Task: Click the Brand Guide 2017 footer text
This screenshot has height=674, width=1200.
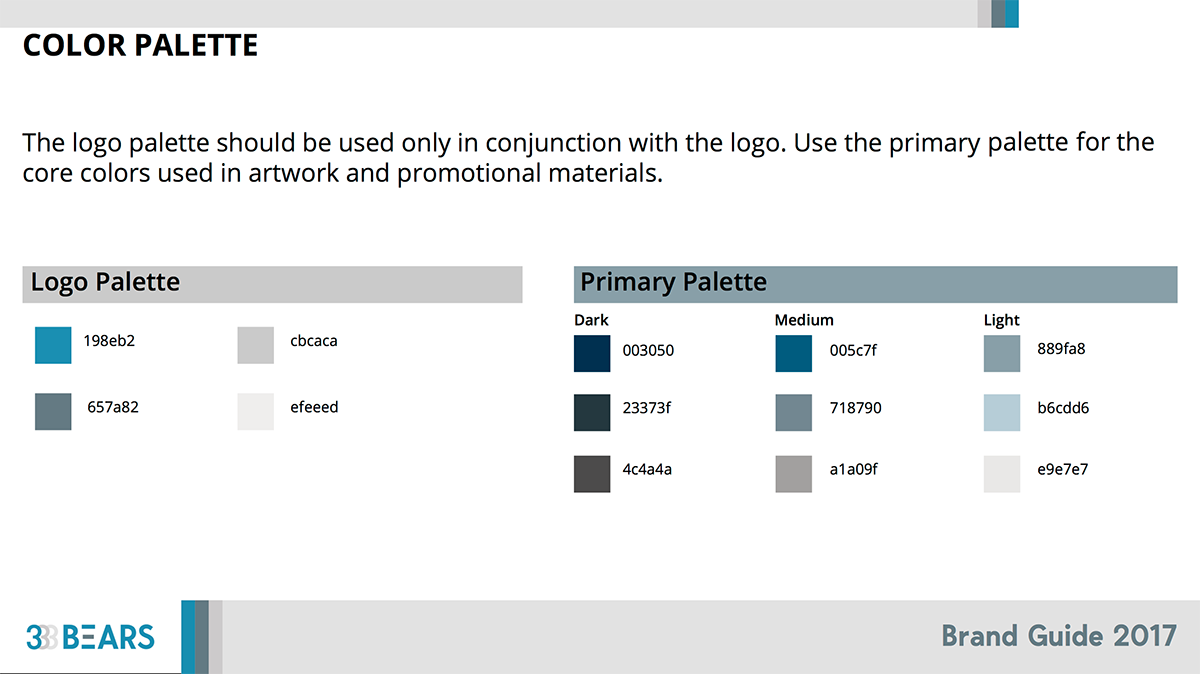Action: click(1059, 636)
